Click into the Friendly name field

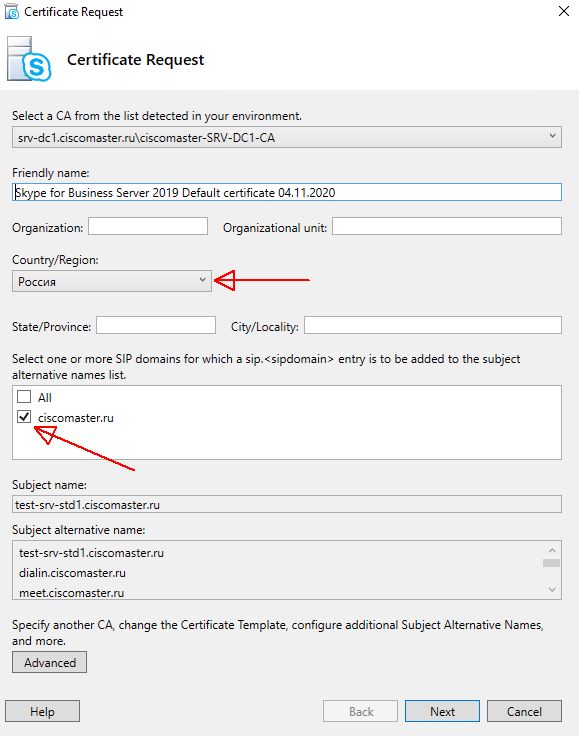point(287,192)
